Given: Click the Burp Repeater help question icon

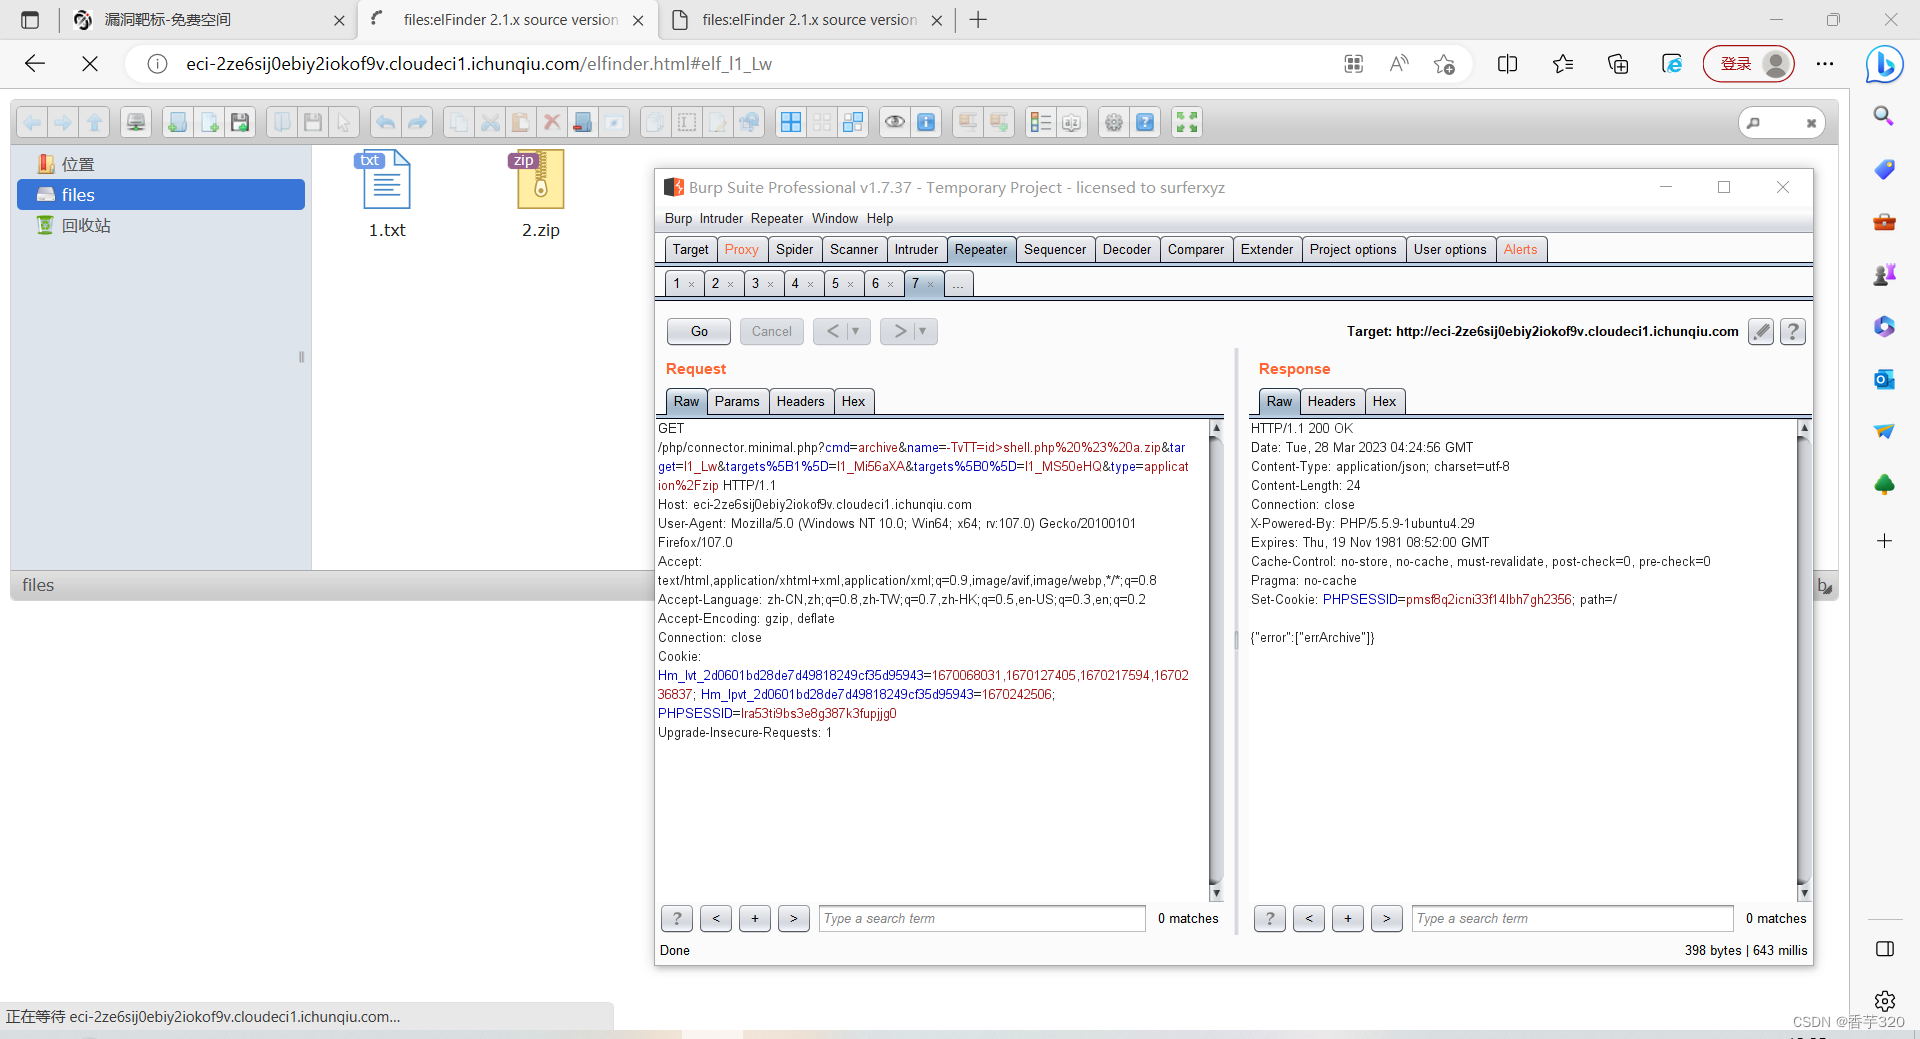Looking at the screenshot, I should [x=1793, y=331].
